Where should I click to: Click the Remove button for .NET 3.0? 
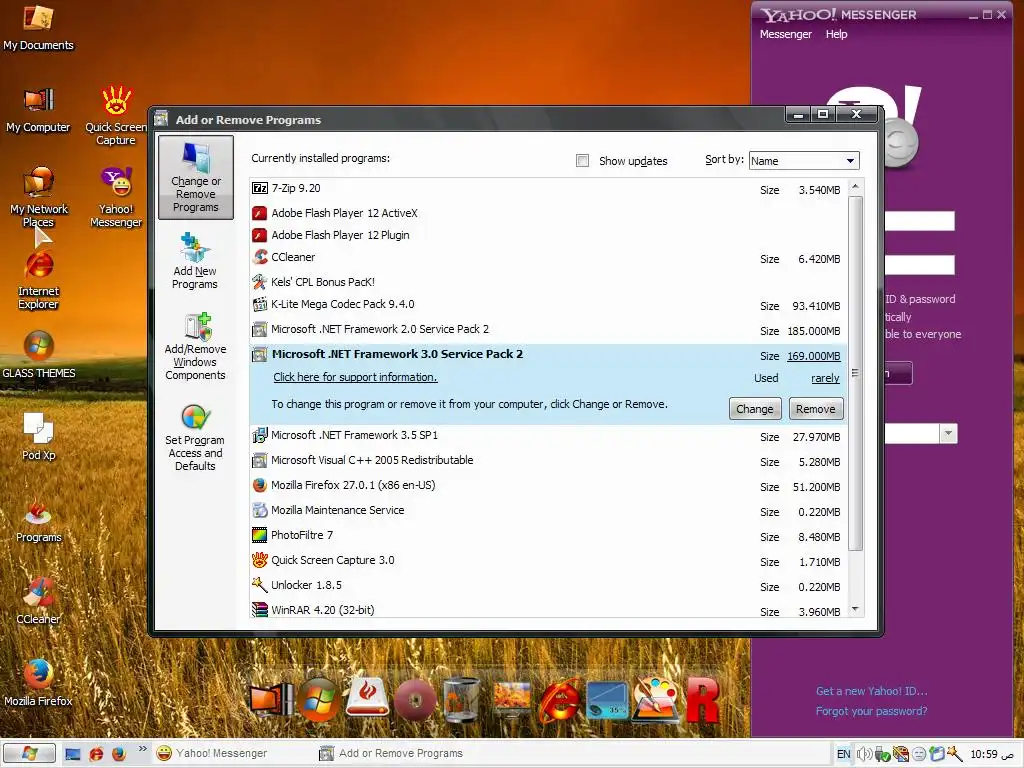(816, 409)
